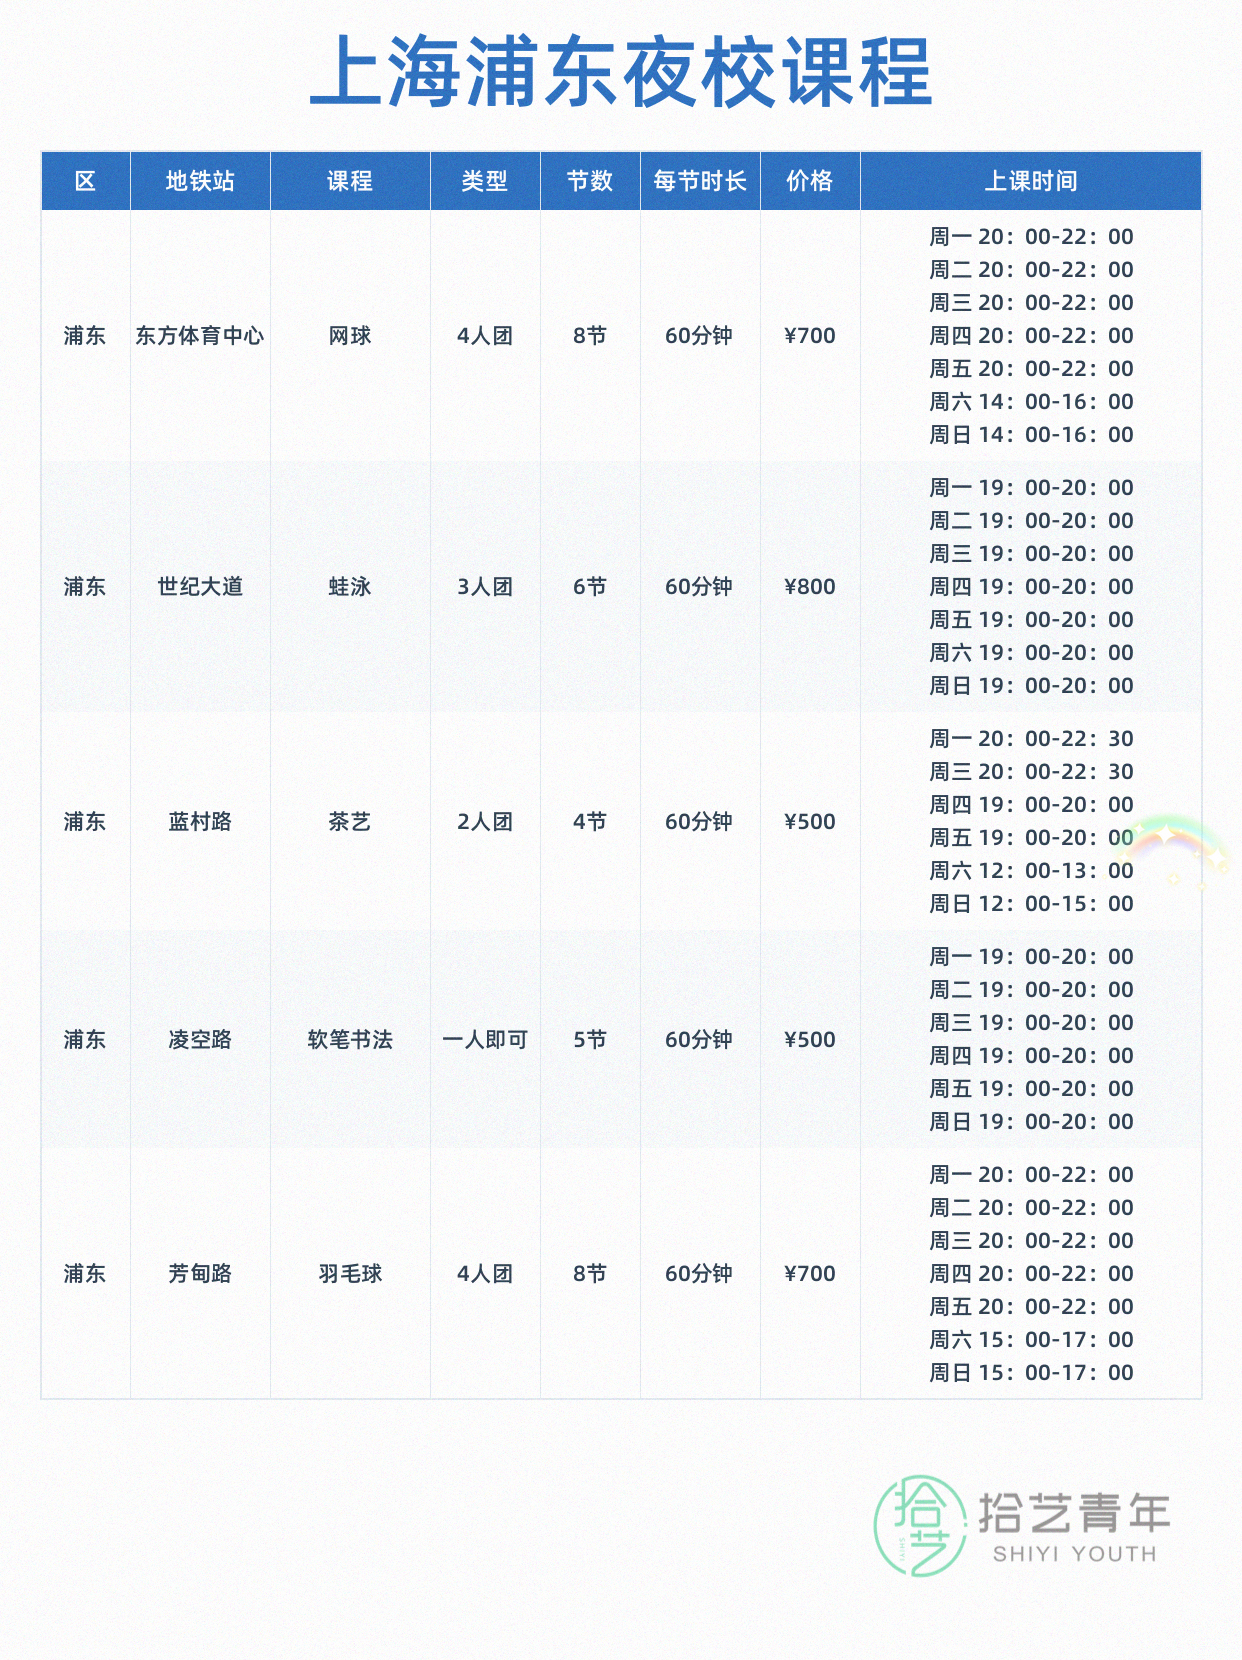Select the 上海浦东夜校课程 title

coord(621,72)
